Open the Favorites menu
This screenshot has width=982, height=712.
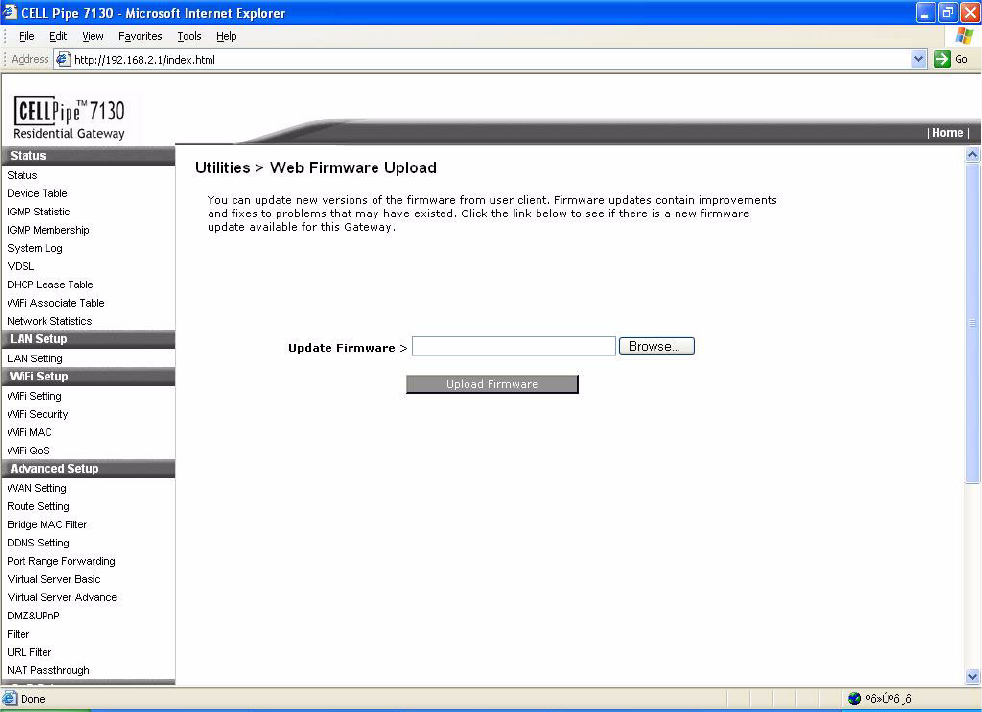point(140,36)
